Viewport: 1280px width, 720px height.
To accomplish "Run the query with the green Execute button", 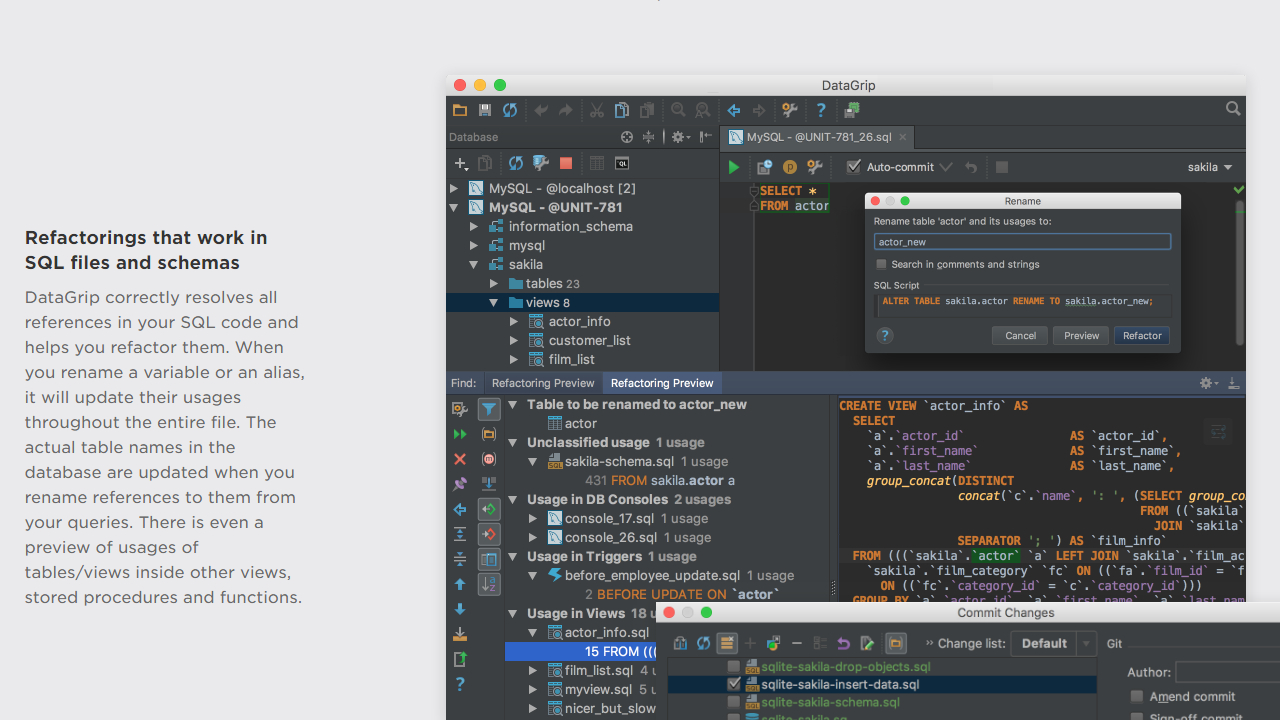I will click(734, 167).
